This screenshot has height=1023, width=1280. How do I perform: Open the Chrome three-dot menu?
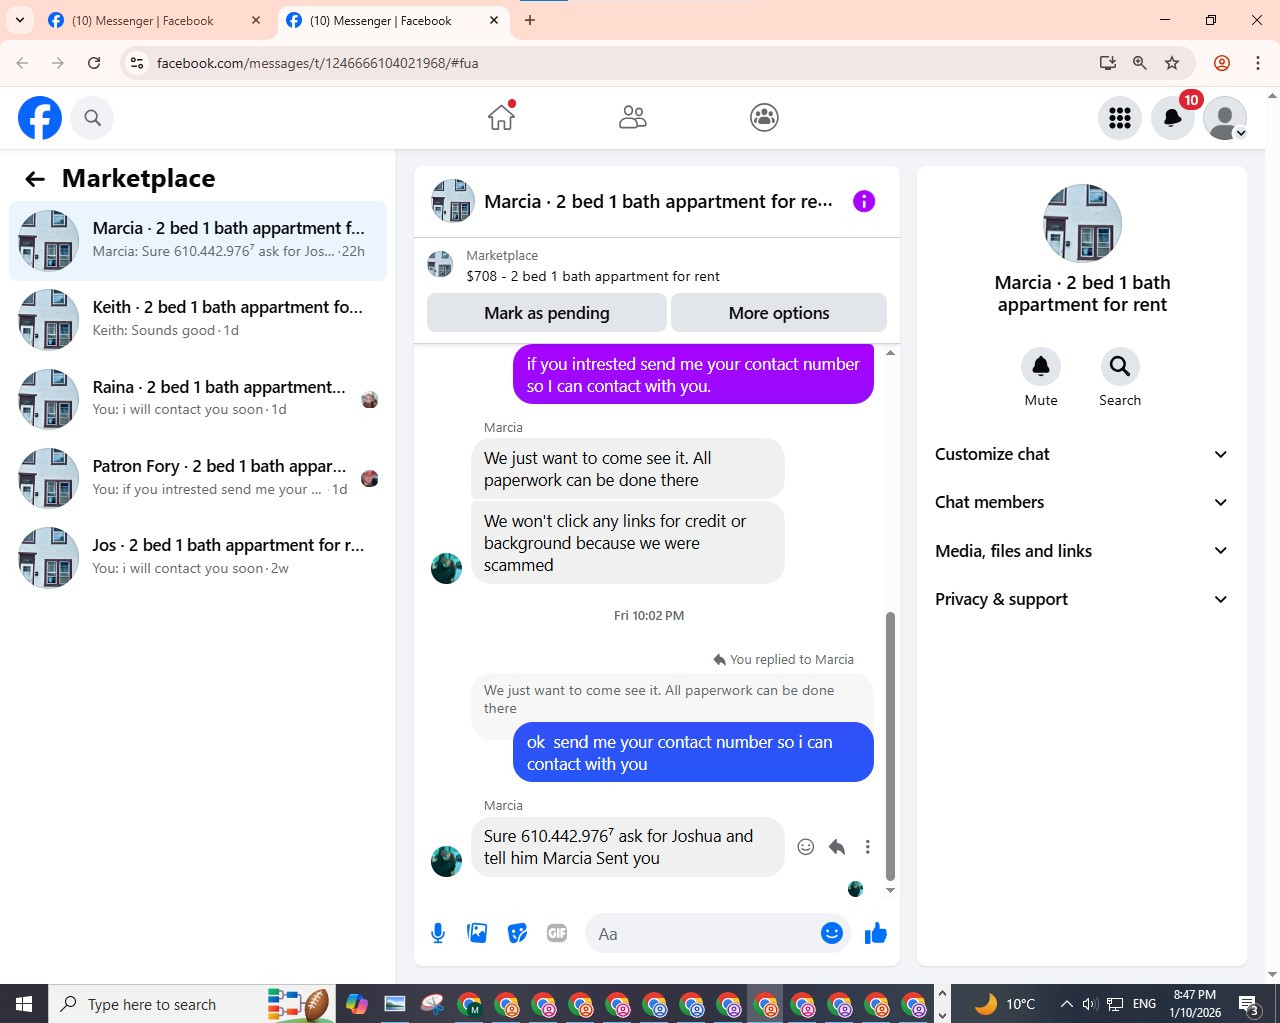(1258, 63)
